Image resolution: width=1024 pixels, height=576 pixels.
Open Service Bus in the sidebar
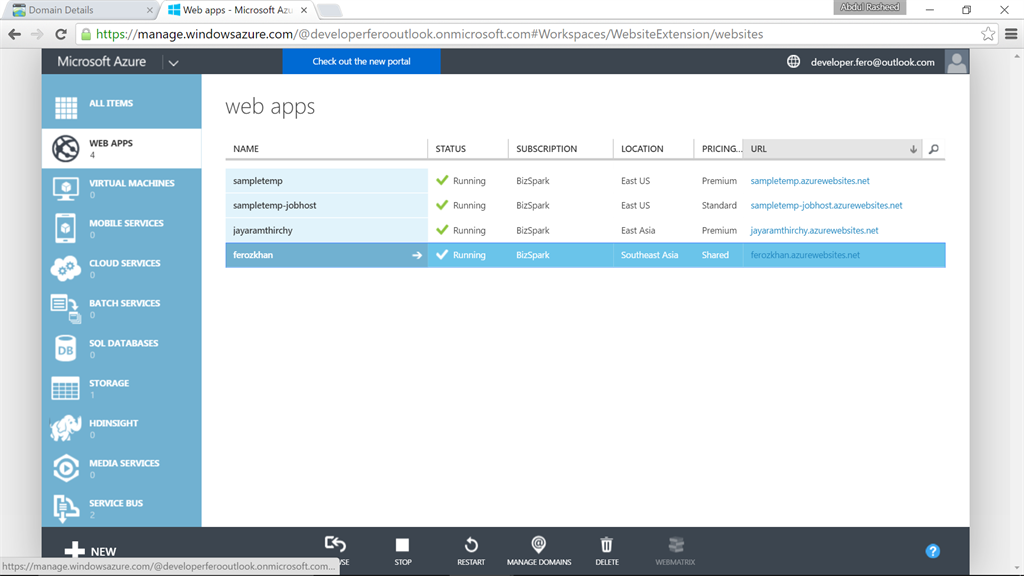(x=121, y=508)
